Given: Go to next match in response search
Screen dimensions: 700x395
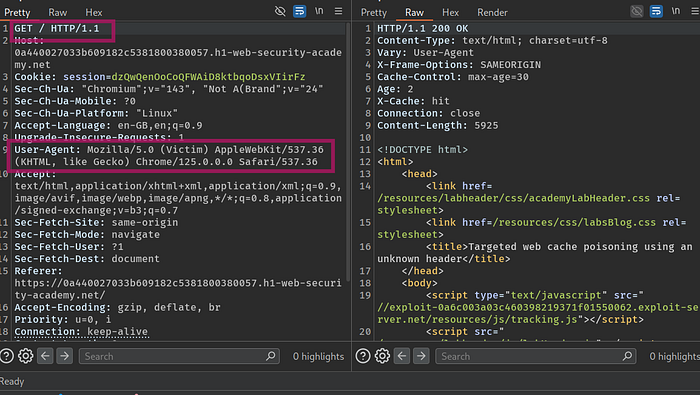Looking at the screenshot, I should click(421, 356).
